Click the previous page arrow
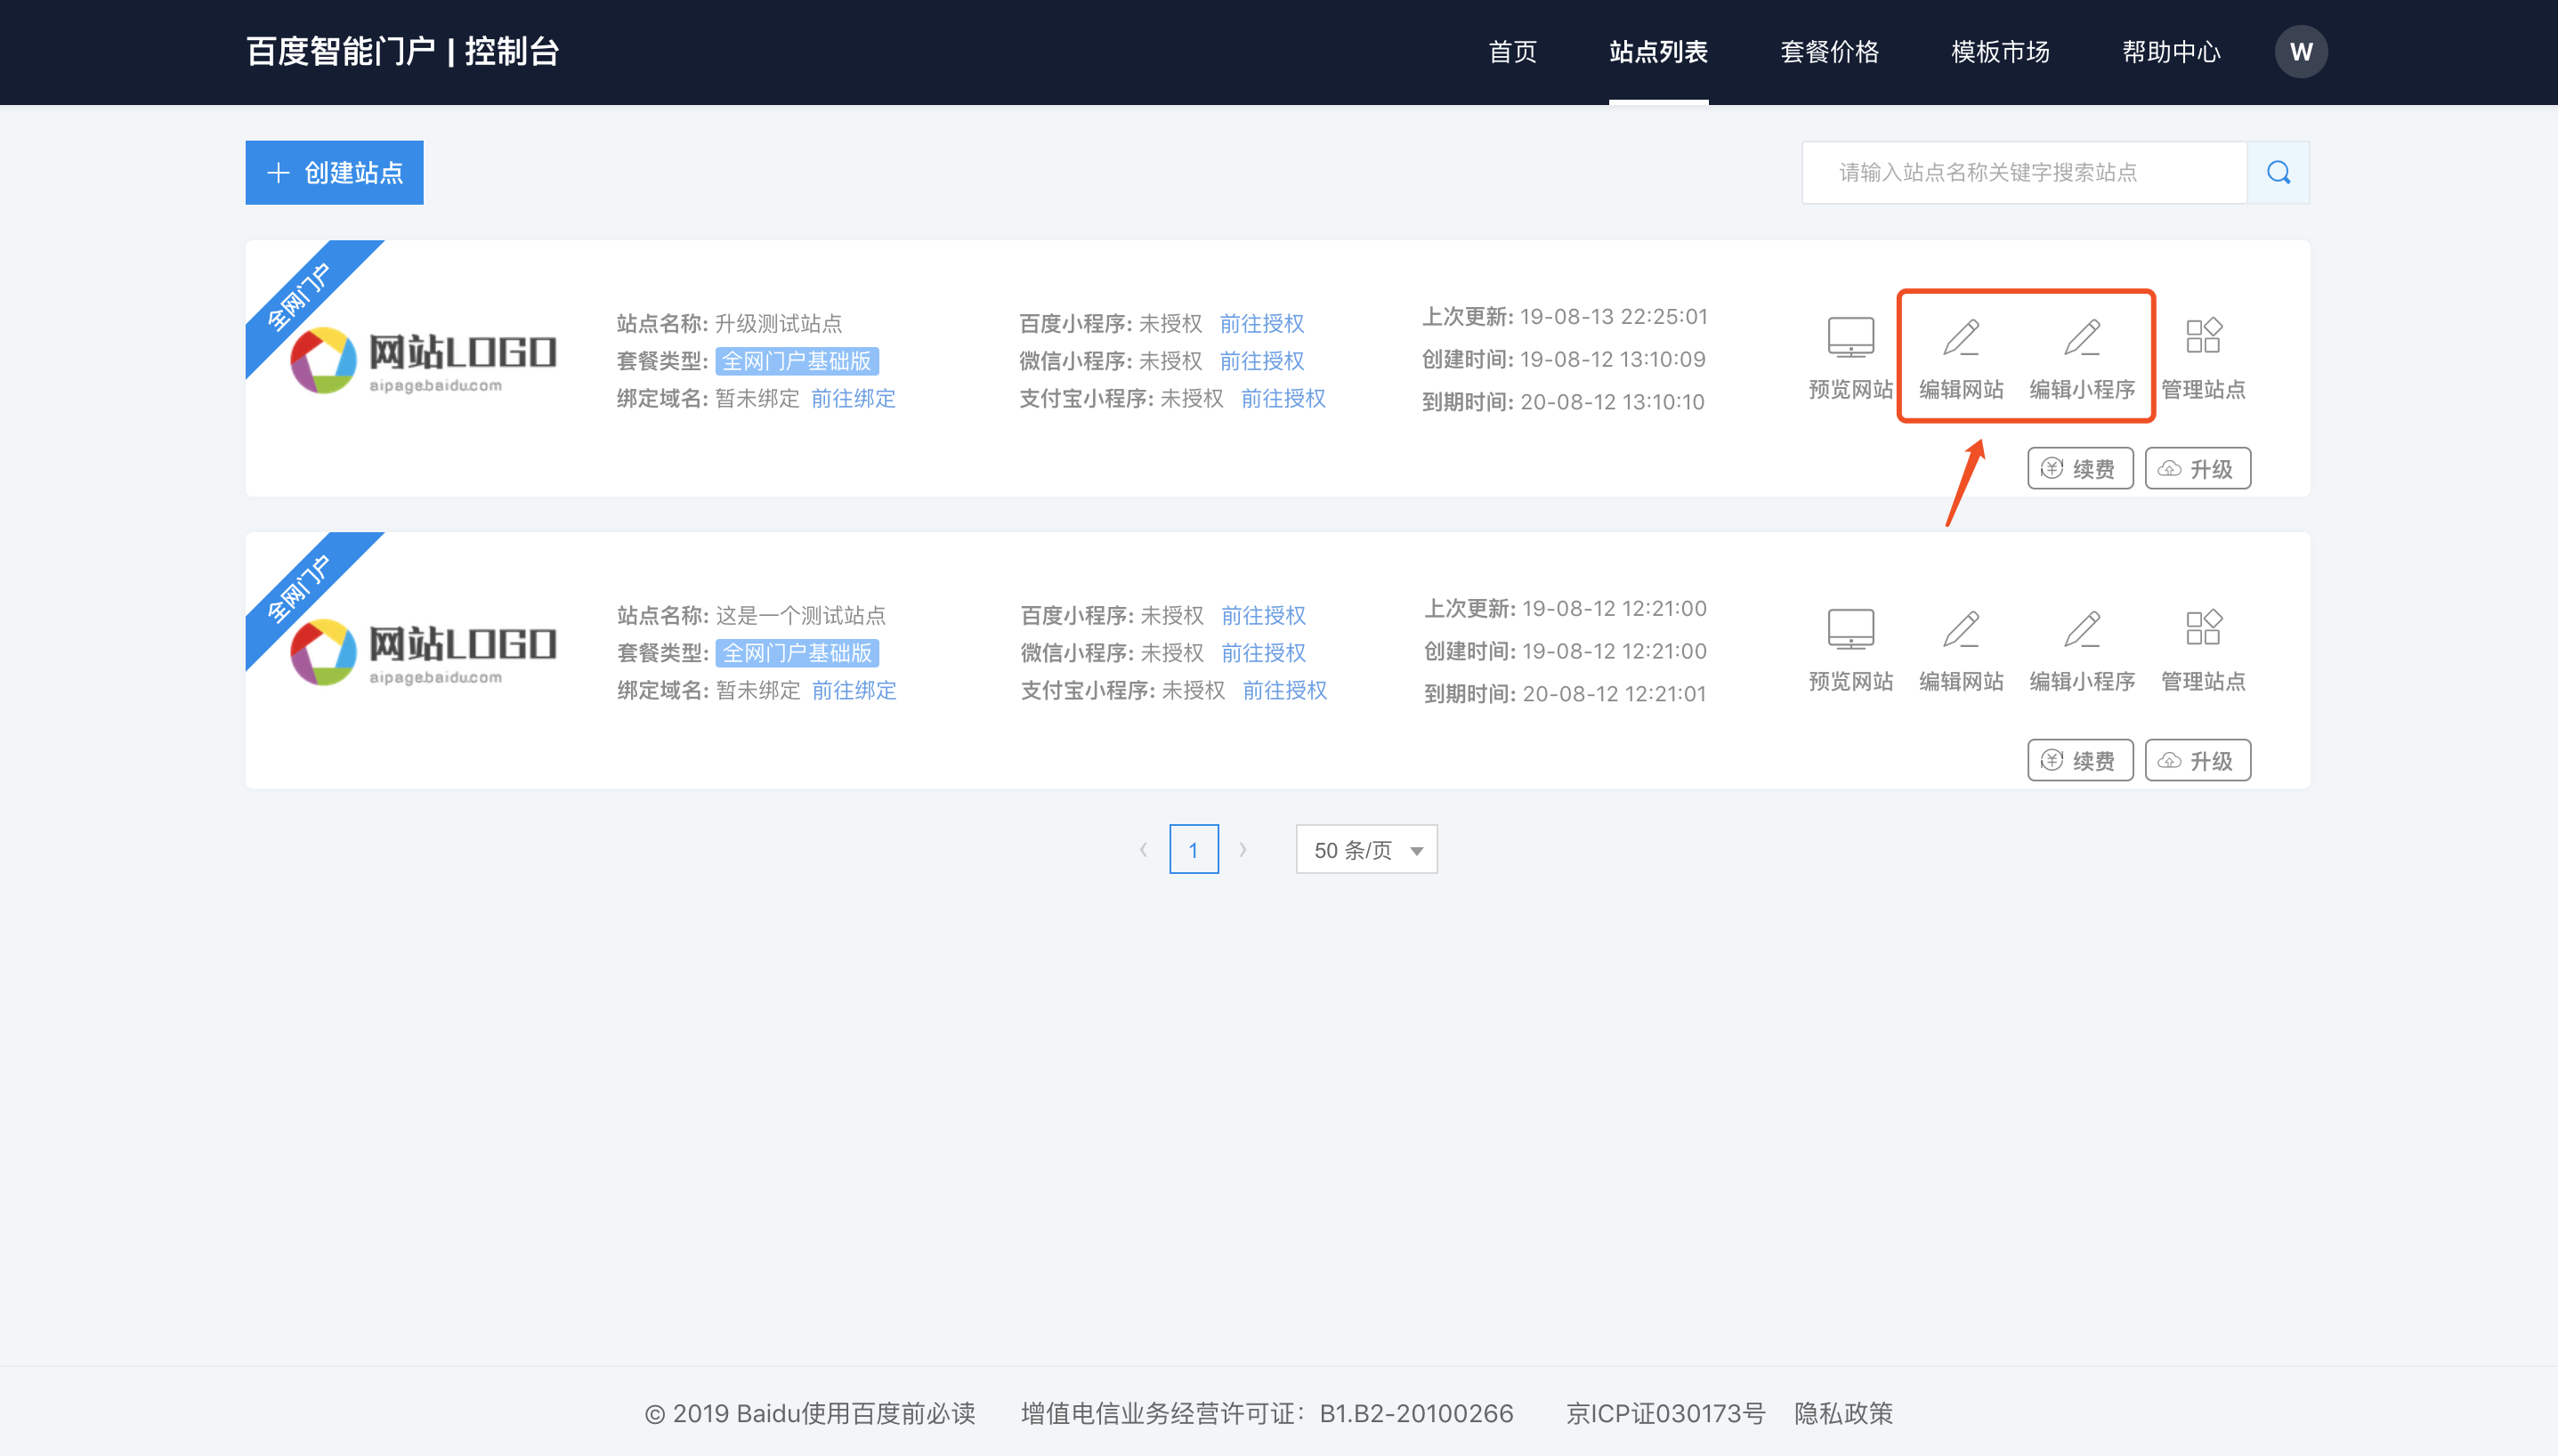2558x1456 pixels. point(1143,849)
